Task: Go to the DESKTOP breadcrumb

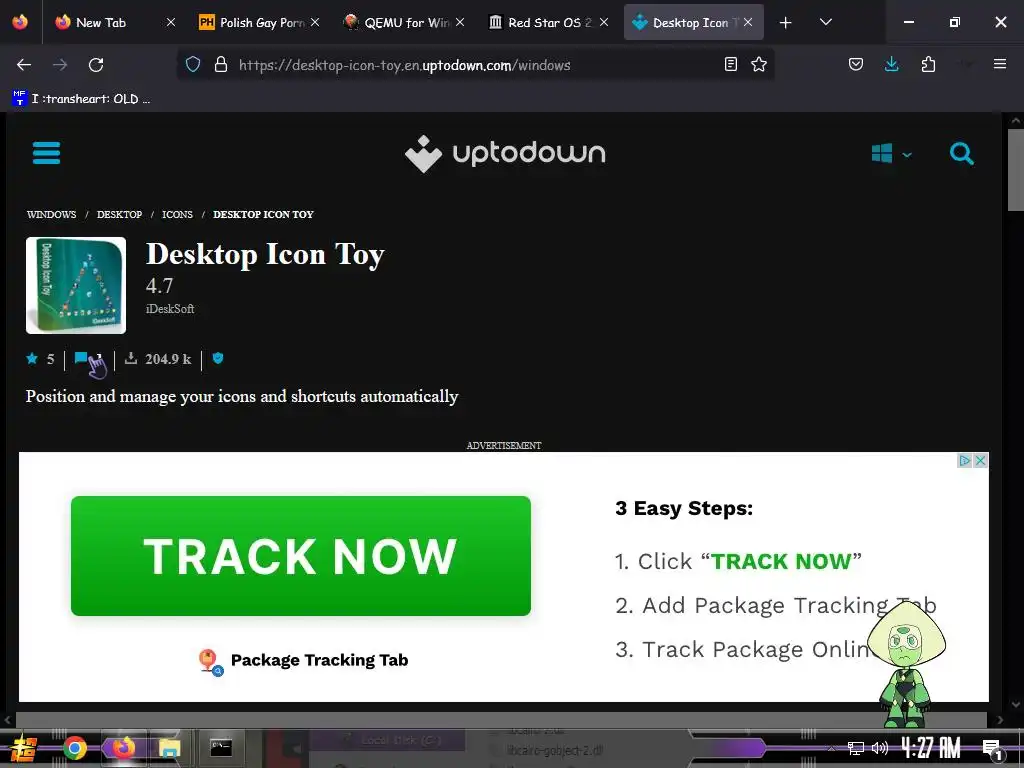Action: click(x=120, y=214)
